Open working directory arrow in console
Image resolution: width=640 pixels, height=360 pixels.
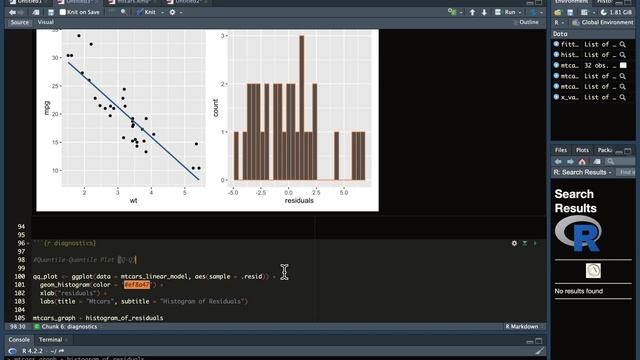pos(61,351)
